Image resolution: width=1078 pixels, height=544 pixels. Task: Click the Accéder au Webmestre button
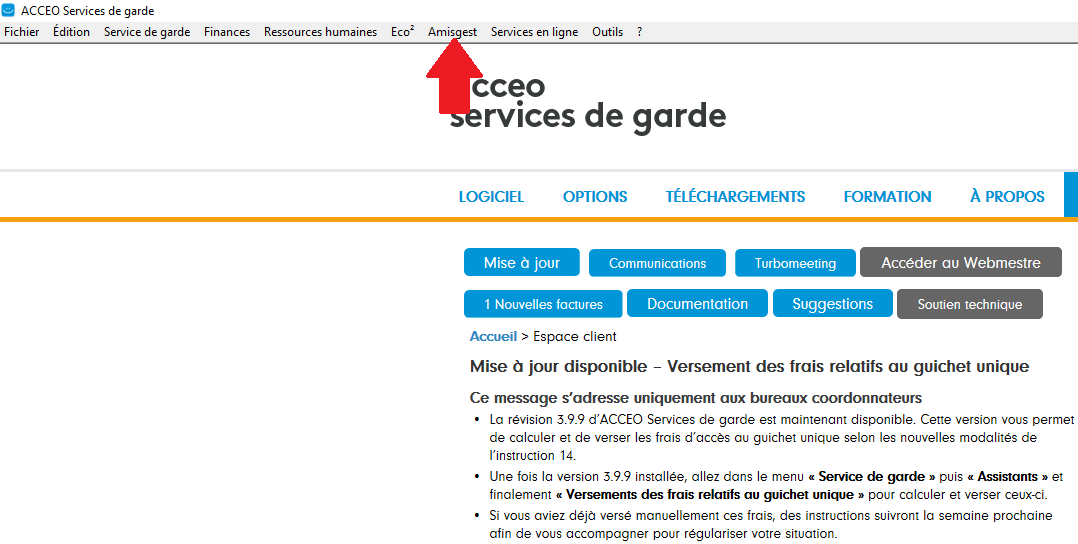960,263
